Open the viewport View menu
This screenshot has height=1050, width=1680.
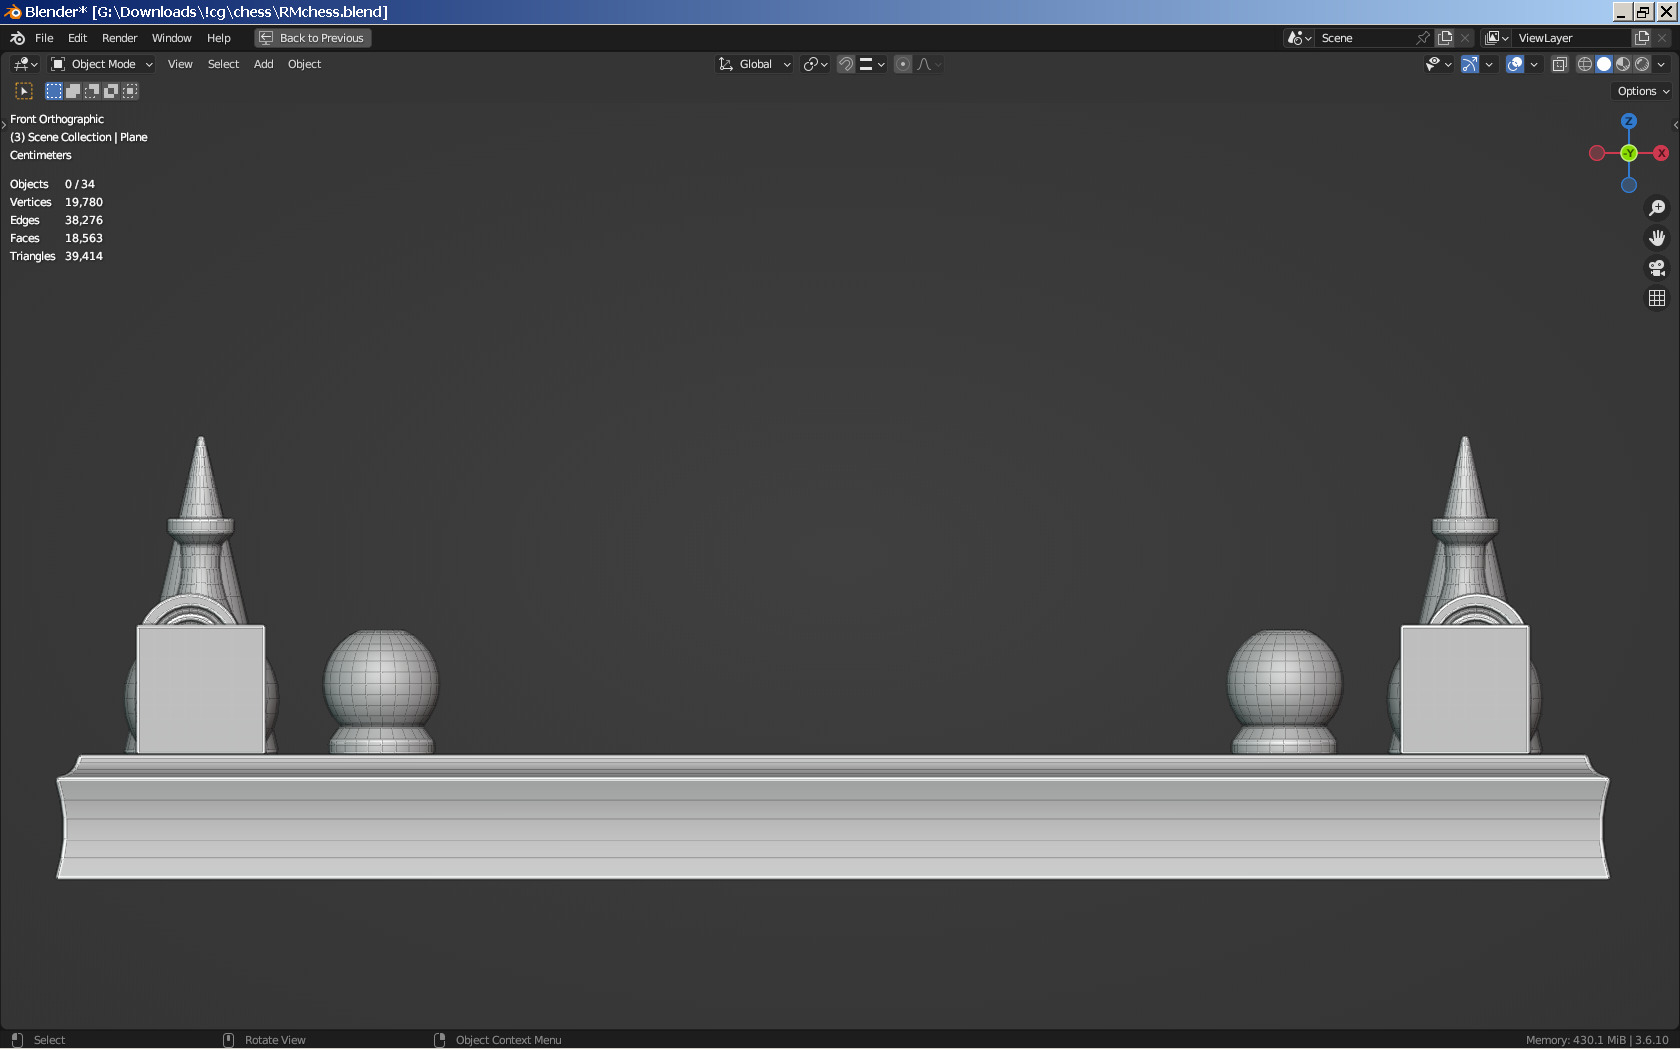pyautogui.click(x=180, y=64)
